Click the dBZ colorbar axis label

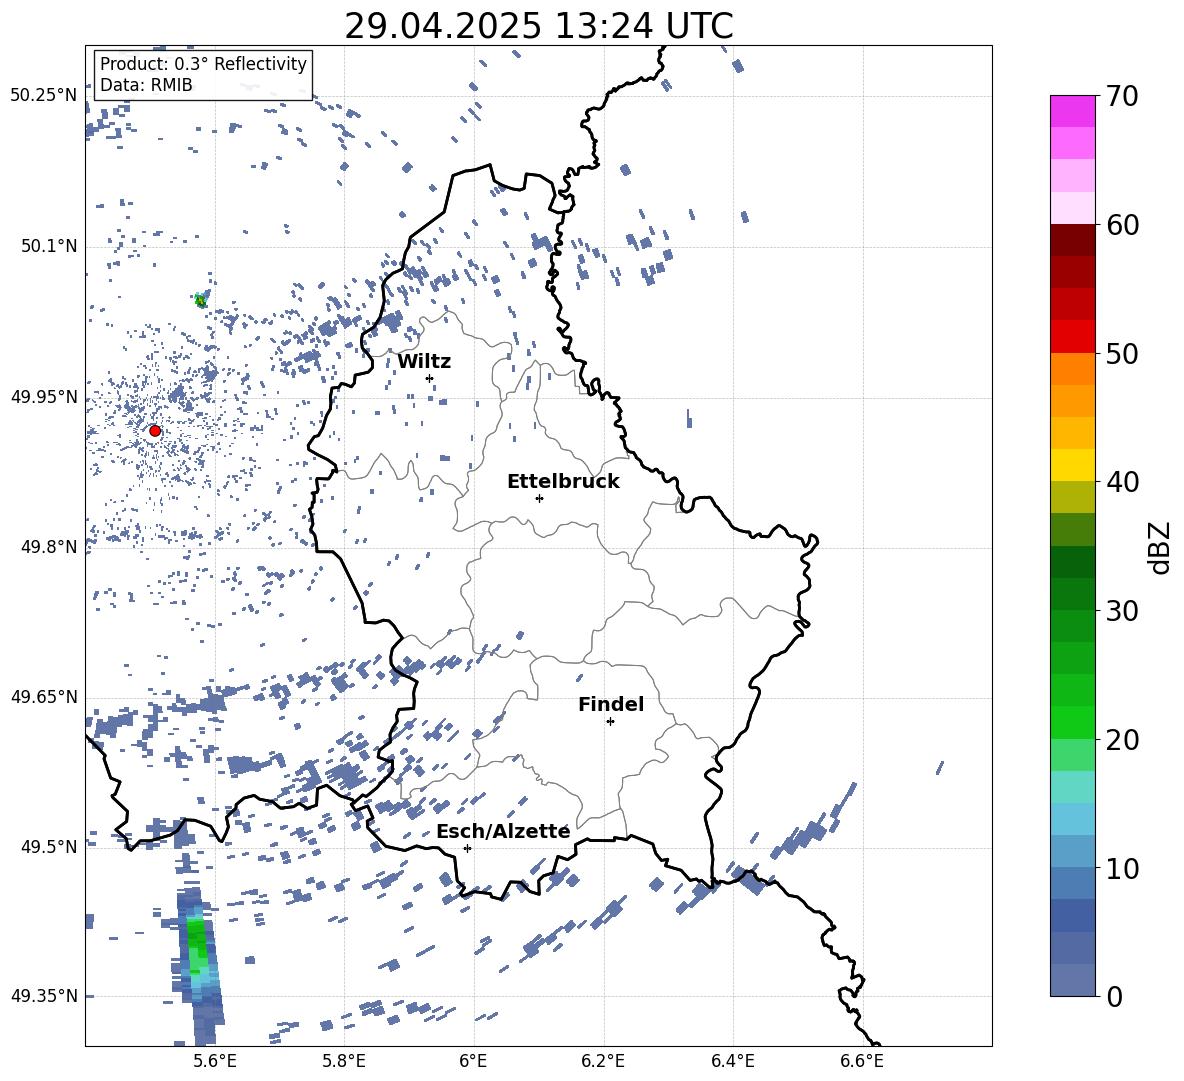pyautogui.click(x=1161, y=547)
